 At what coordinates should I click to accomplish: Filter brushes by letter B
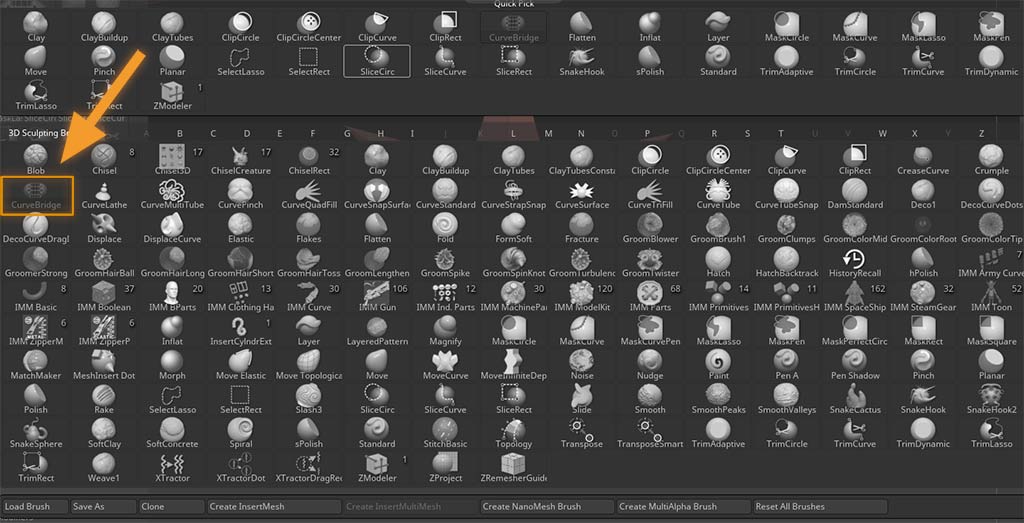click(x=180, y=133)
